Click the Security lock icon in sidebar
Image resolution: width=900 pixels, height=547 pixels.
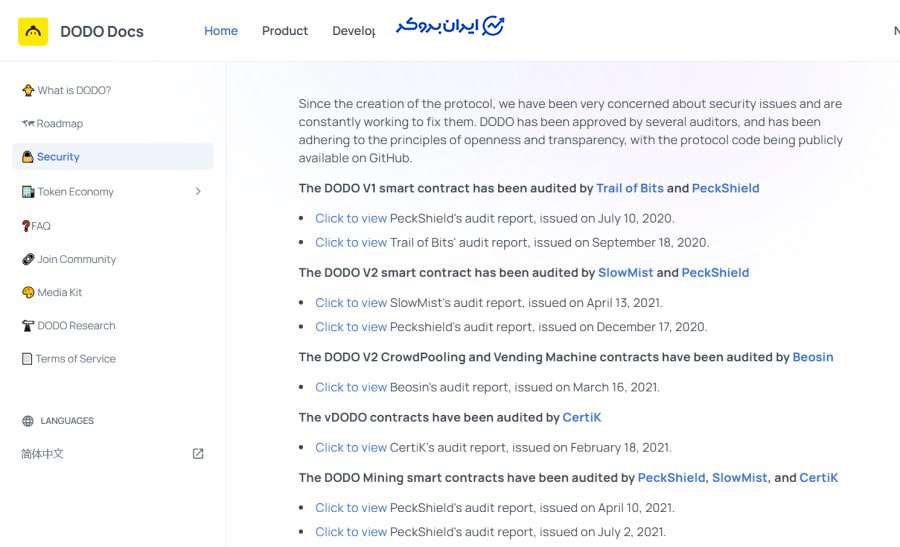coord(28,157)
